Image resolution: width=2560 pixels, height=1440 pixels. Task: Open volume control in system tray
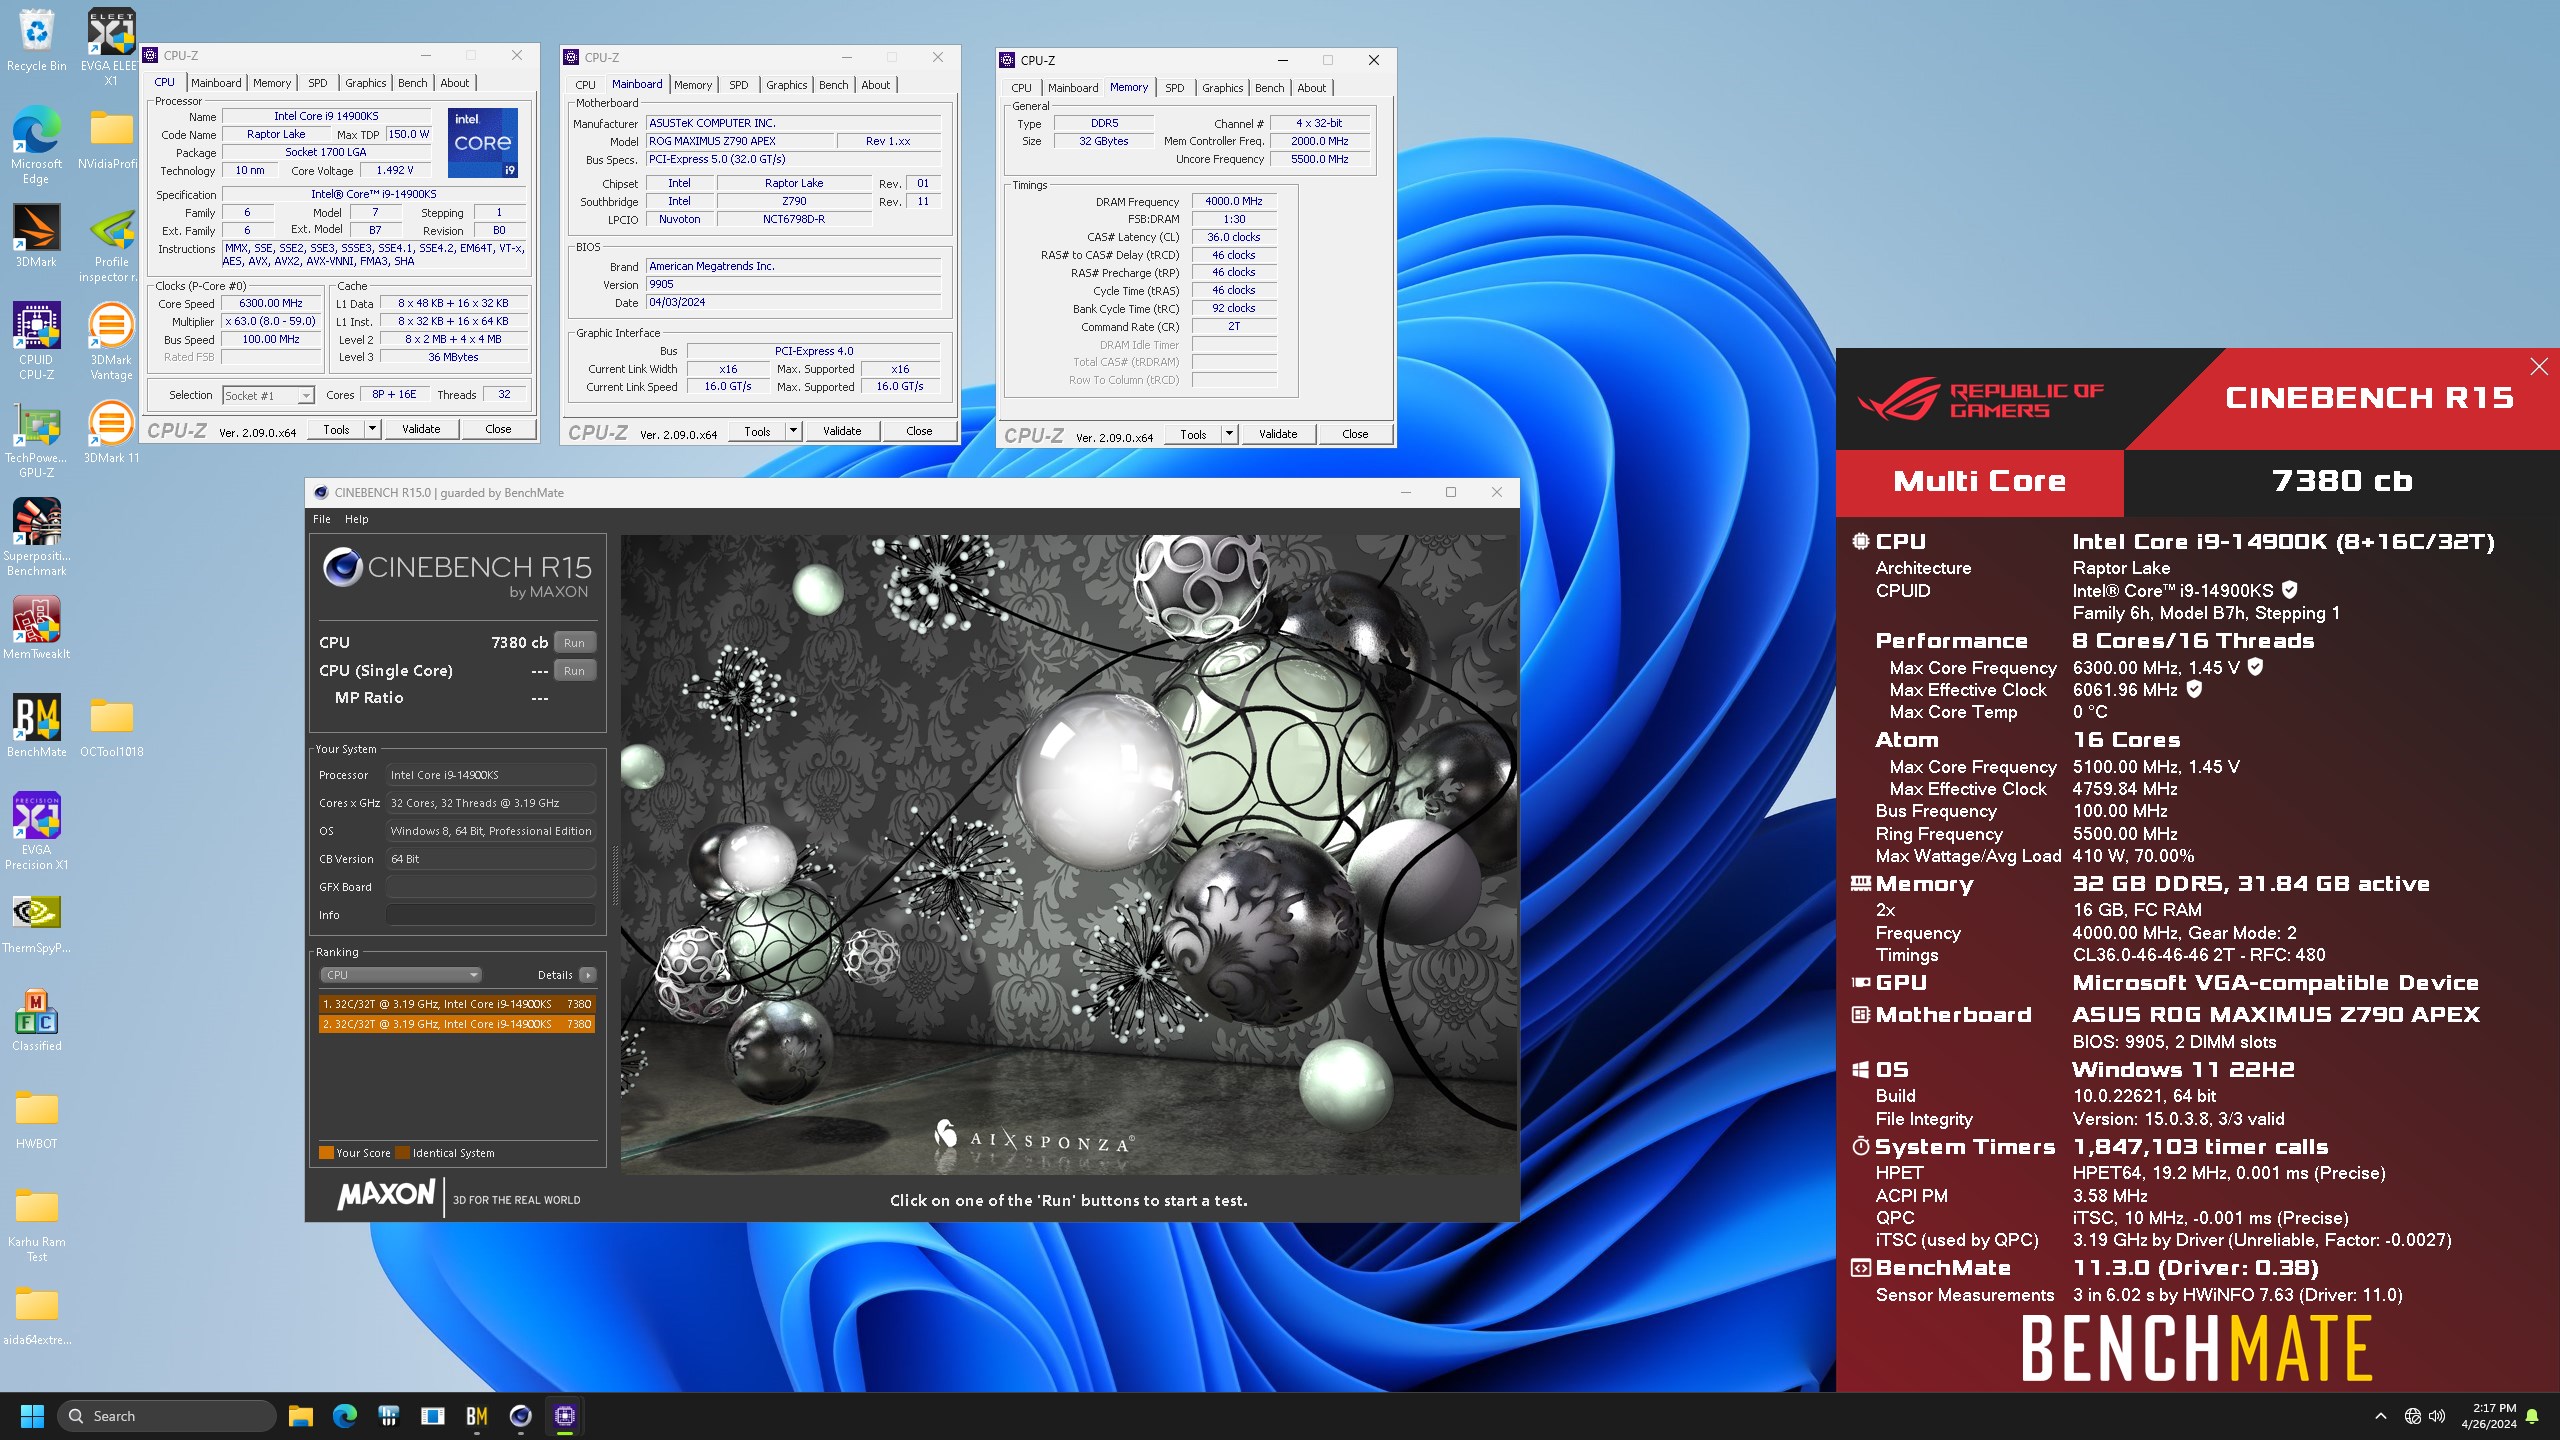2437,1416
